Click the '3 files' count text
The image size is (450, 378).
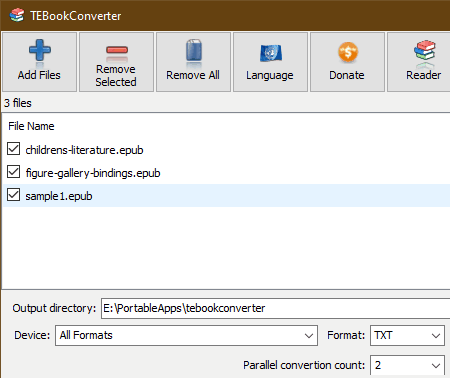click(18, 103)
